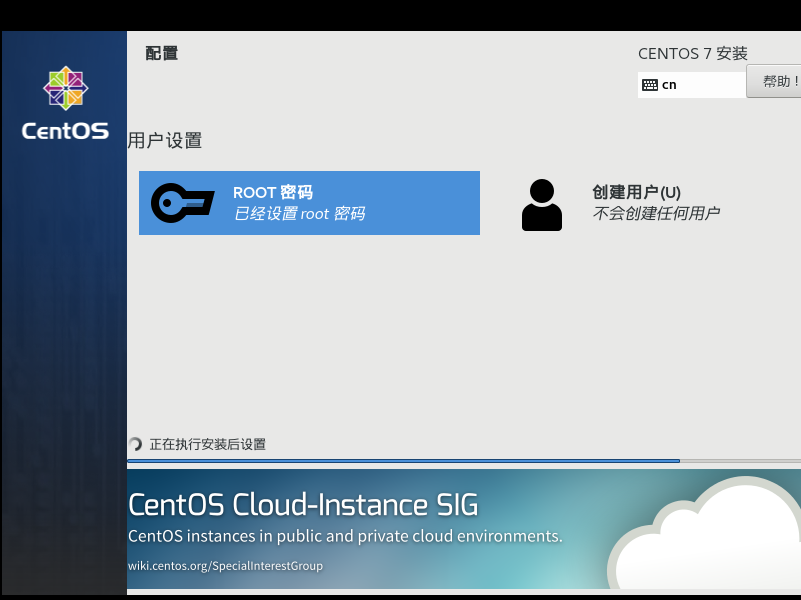
Task: Click the cloud graphic in banner
Action: click(x=704, y=533)
